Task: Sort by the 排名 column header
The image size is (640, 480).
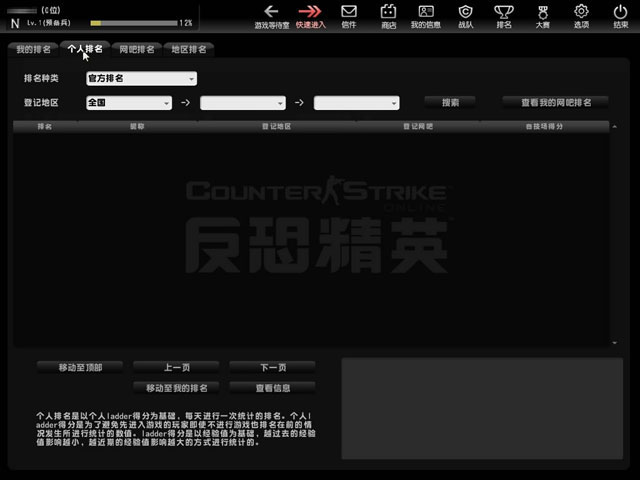Action: click(x=45, y=127)
